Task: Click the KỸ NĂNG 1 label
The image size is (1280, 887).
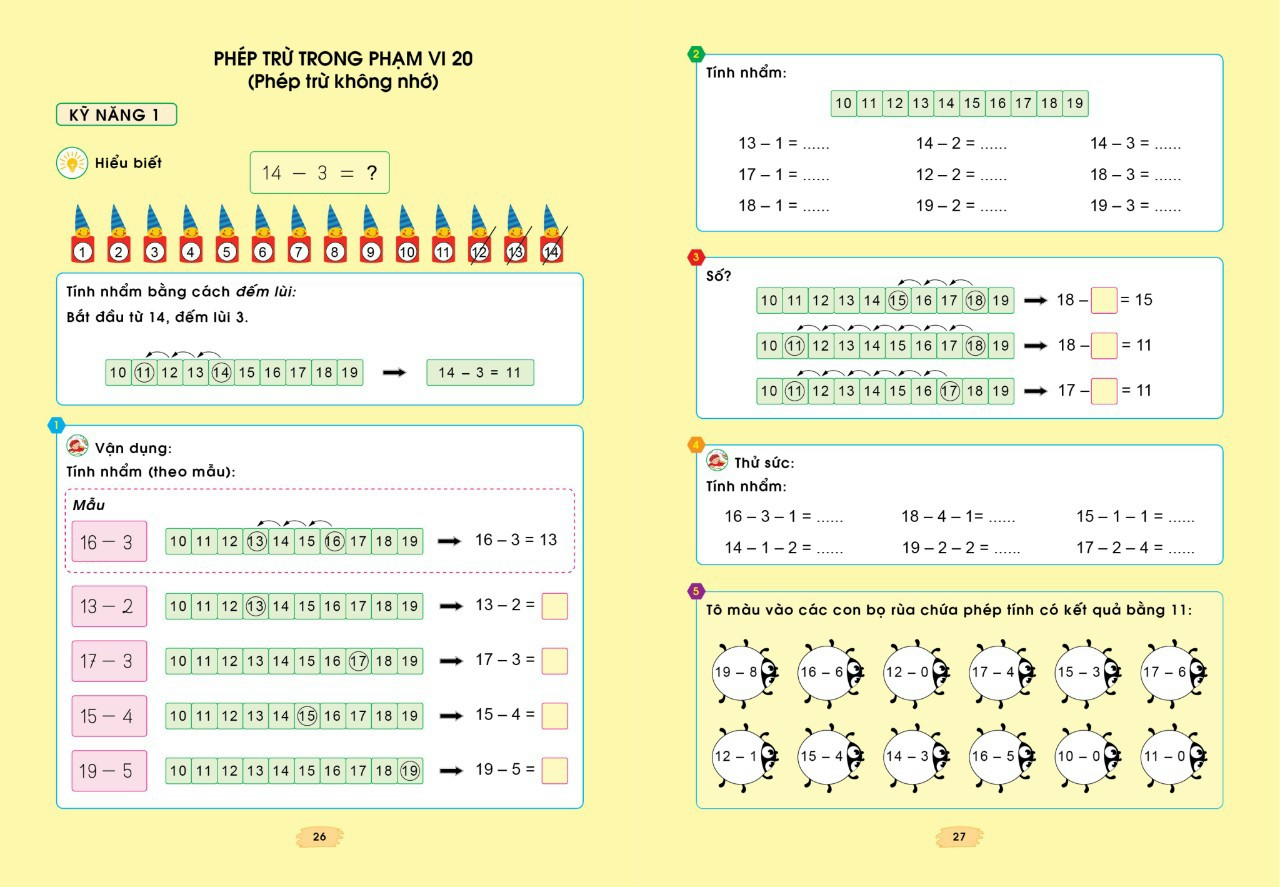Action: (x=116, y=115)
